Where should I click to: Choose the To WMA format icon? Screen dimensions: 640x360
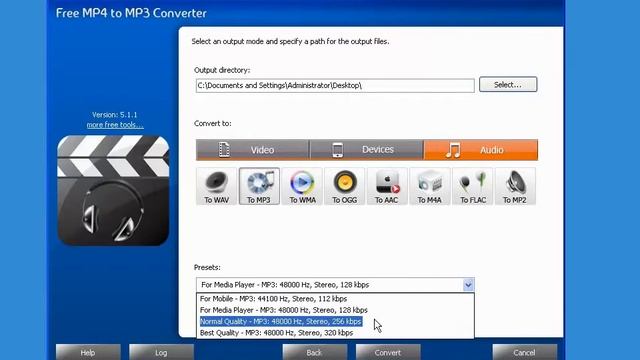pyautogui.click(x=302, y=186)
